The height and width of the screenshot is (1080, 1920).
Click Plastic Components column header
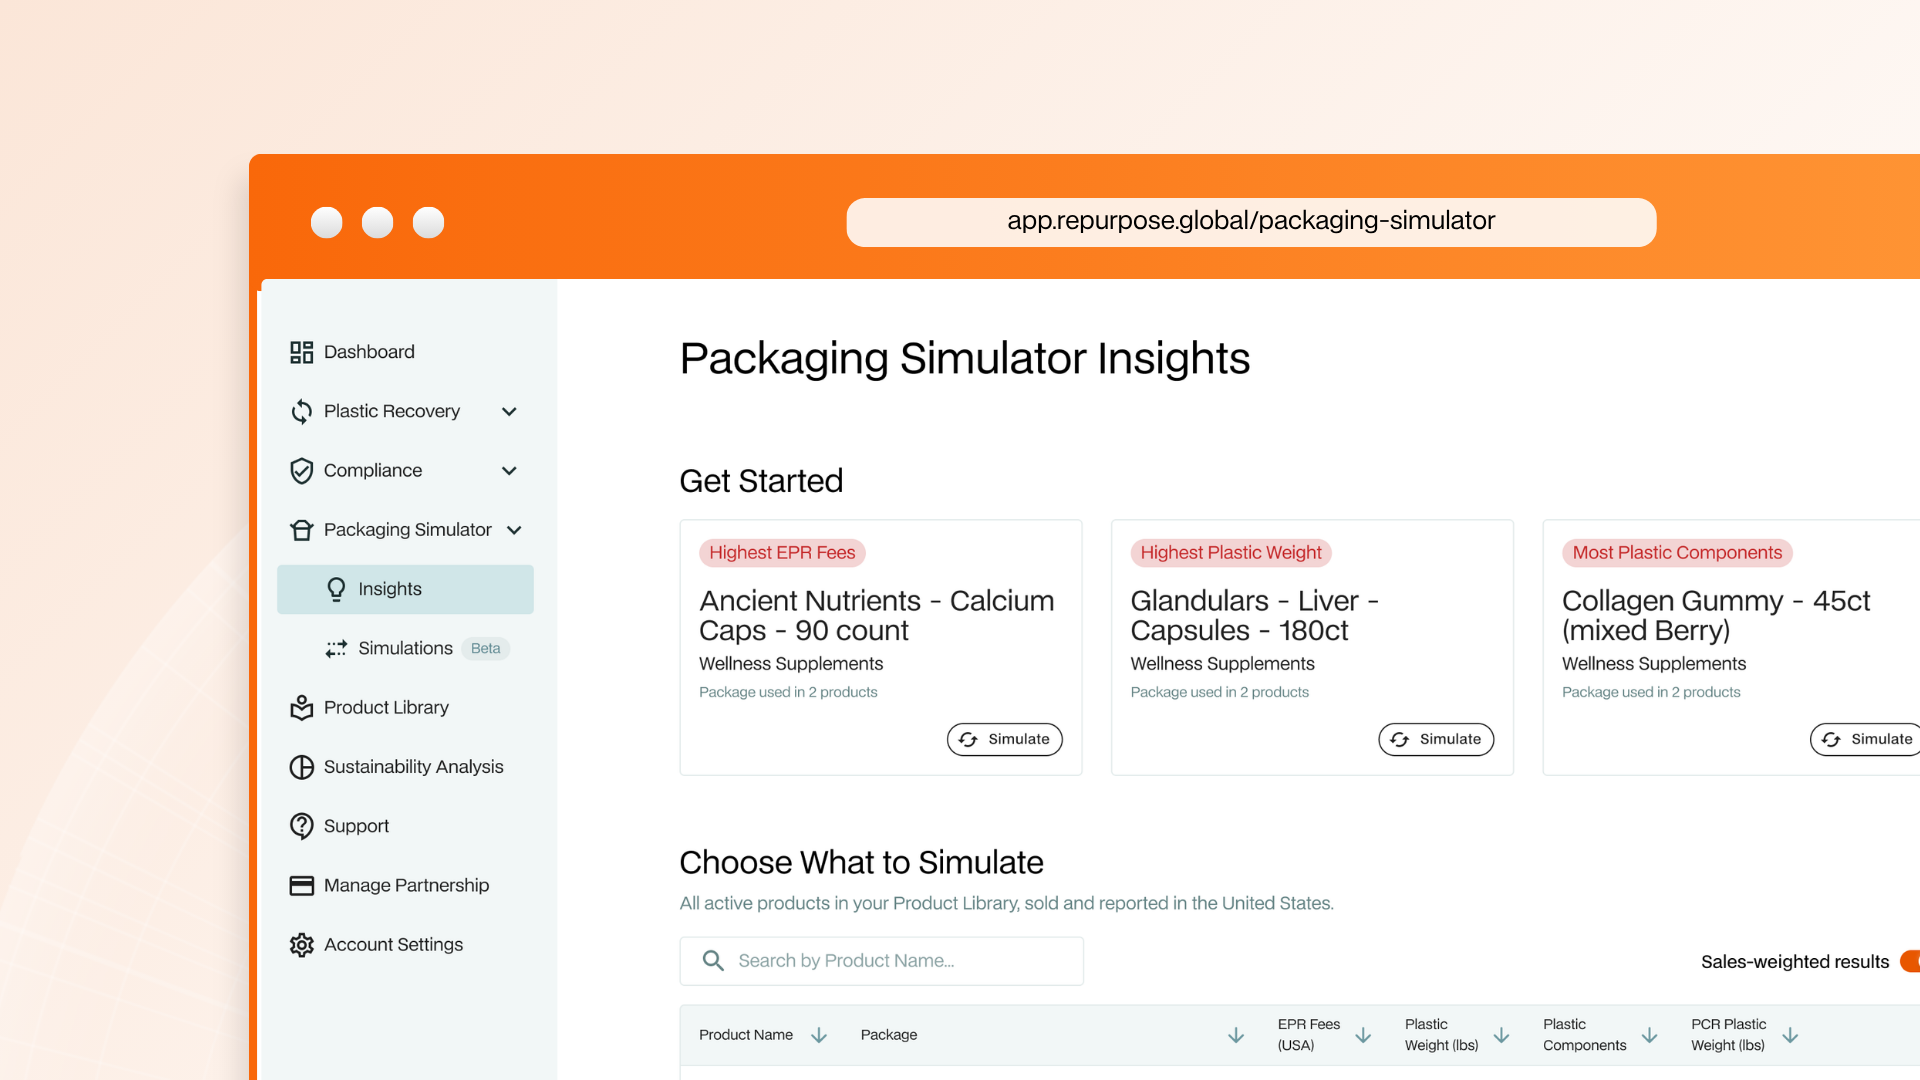(1584, 1035)
